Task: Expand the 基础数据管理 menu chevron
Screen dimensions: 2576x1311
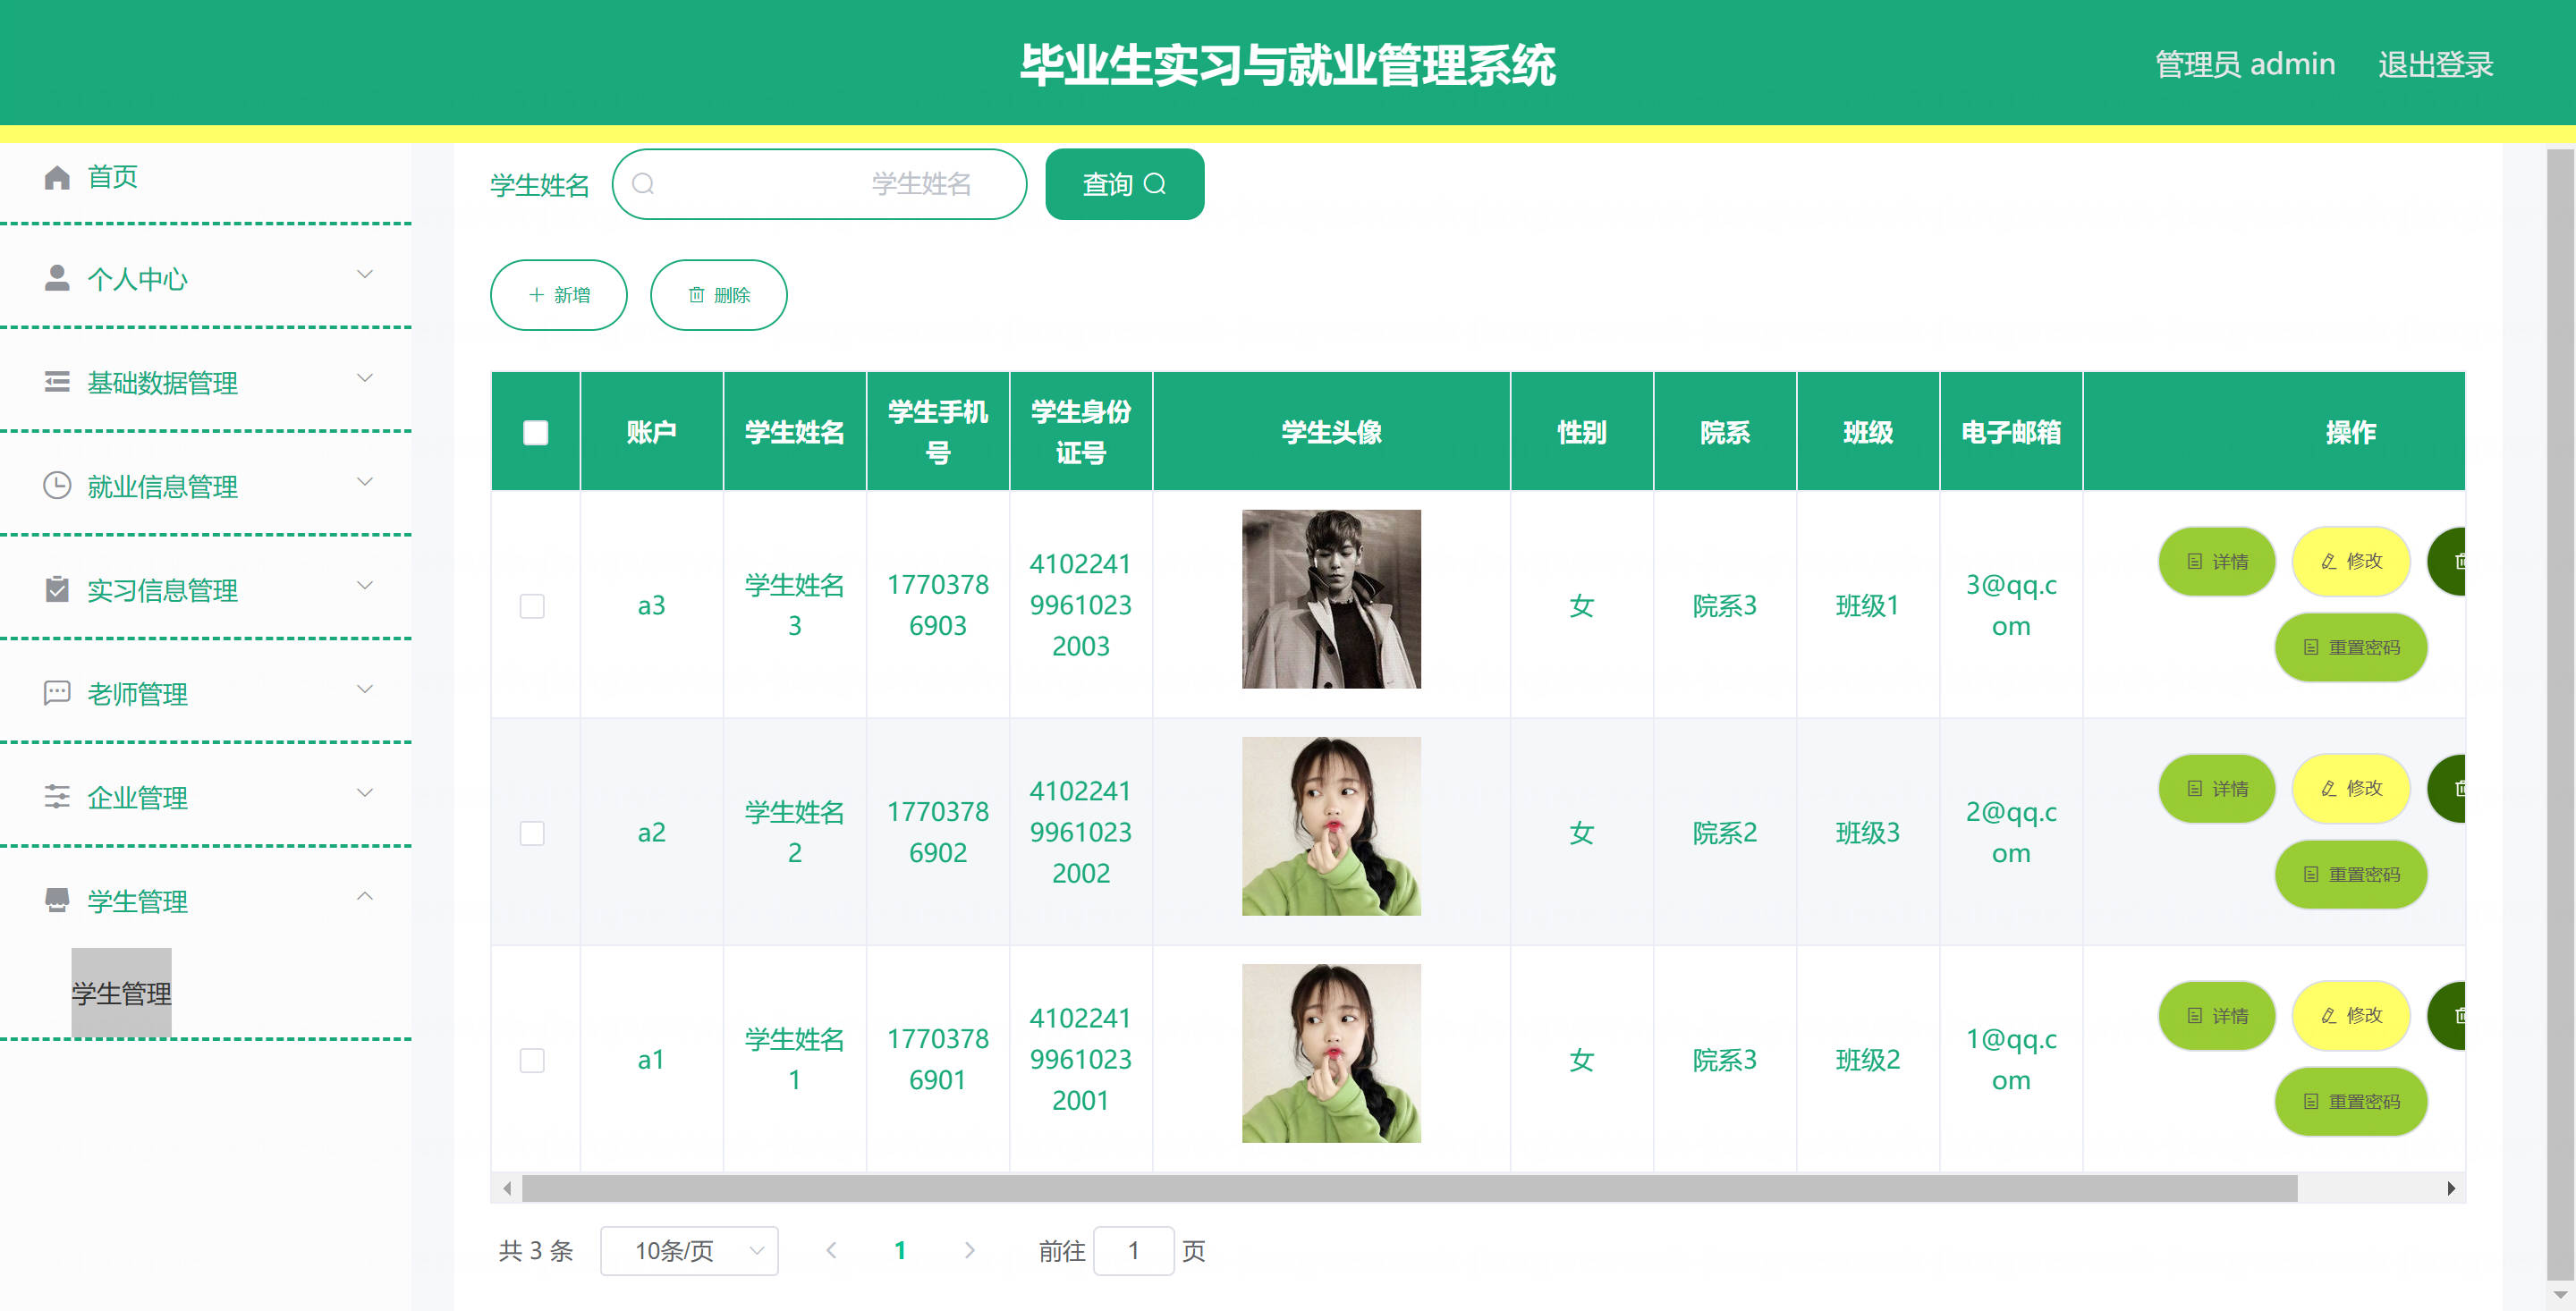Action: click(x=365, y=378)
